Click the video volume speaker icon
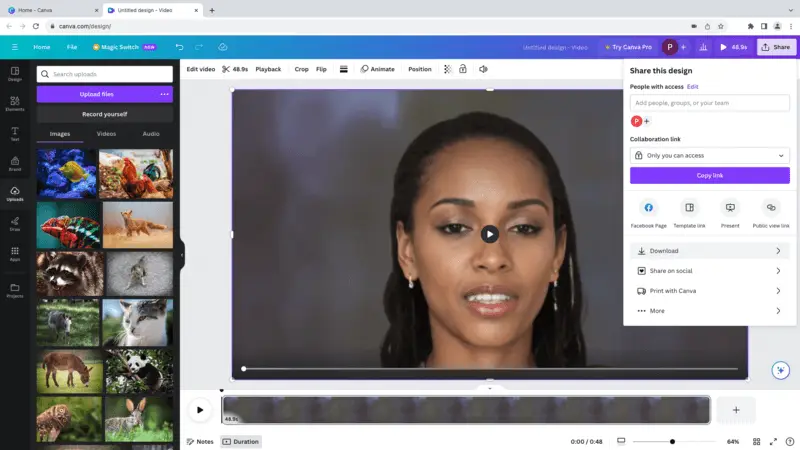 click(483, 69)
